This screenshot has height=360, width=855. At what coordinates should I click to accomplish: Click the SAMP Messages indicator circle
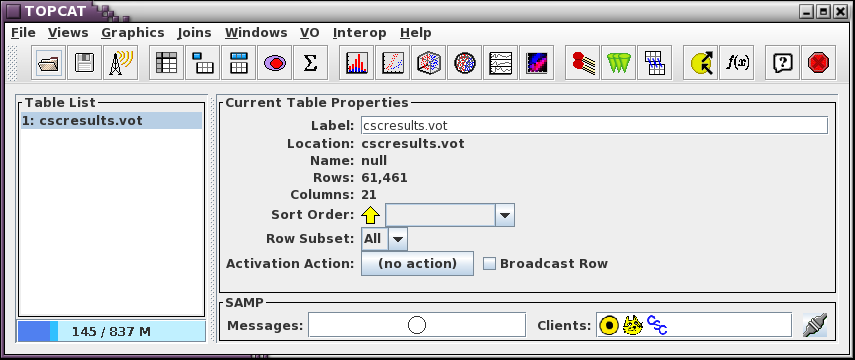coord(417,326)
